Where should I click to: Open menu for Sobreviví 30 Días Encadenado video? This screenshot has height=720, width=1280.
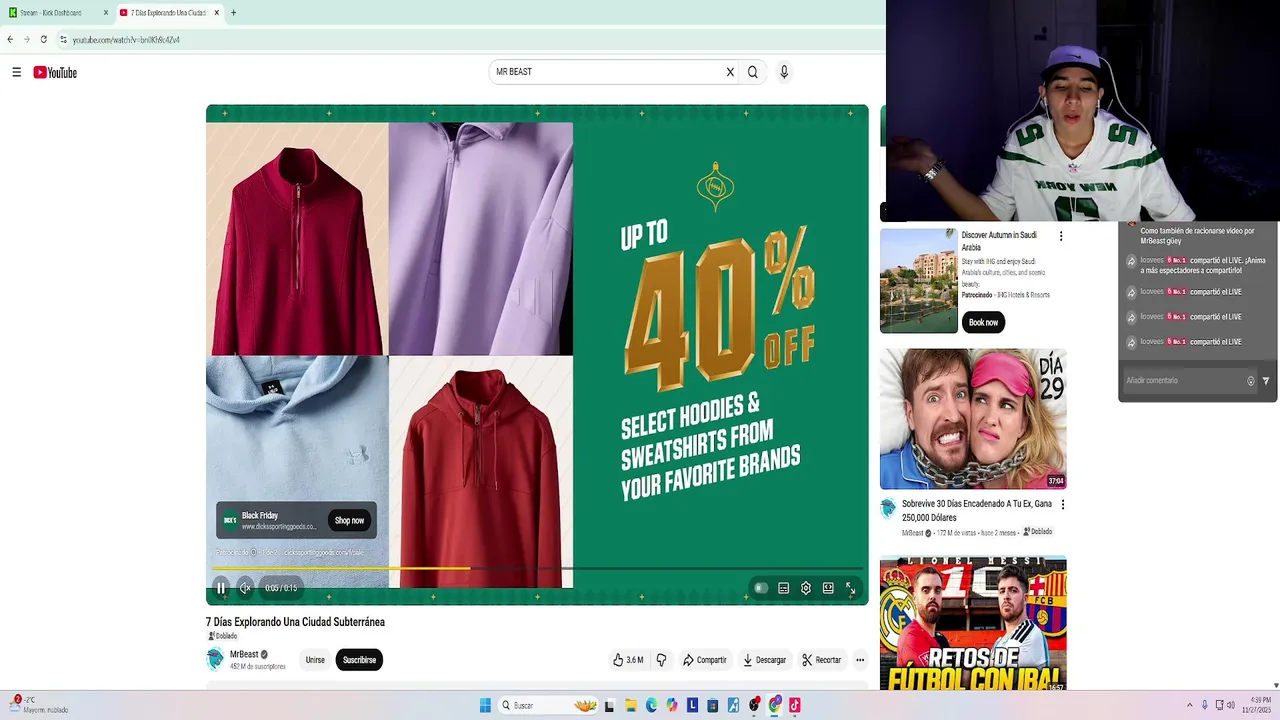(x=1063, y=505)
